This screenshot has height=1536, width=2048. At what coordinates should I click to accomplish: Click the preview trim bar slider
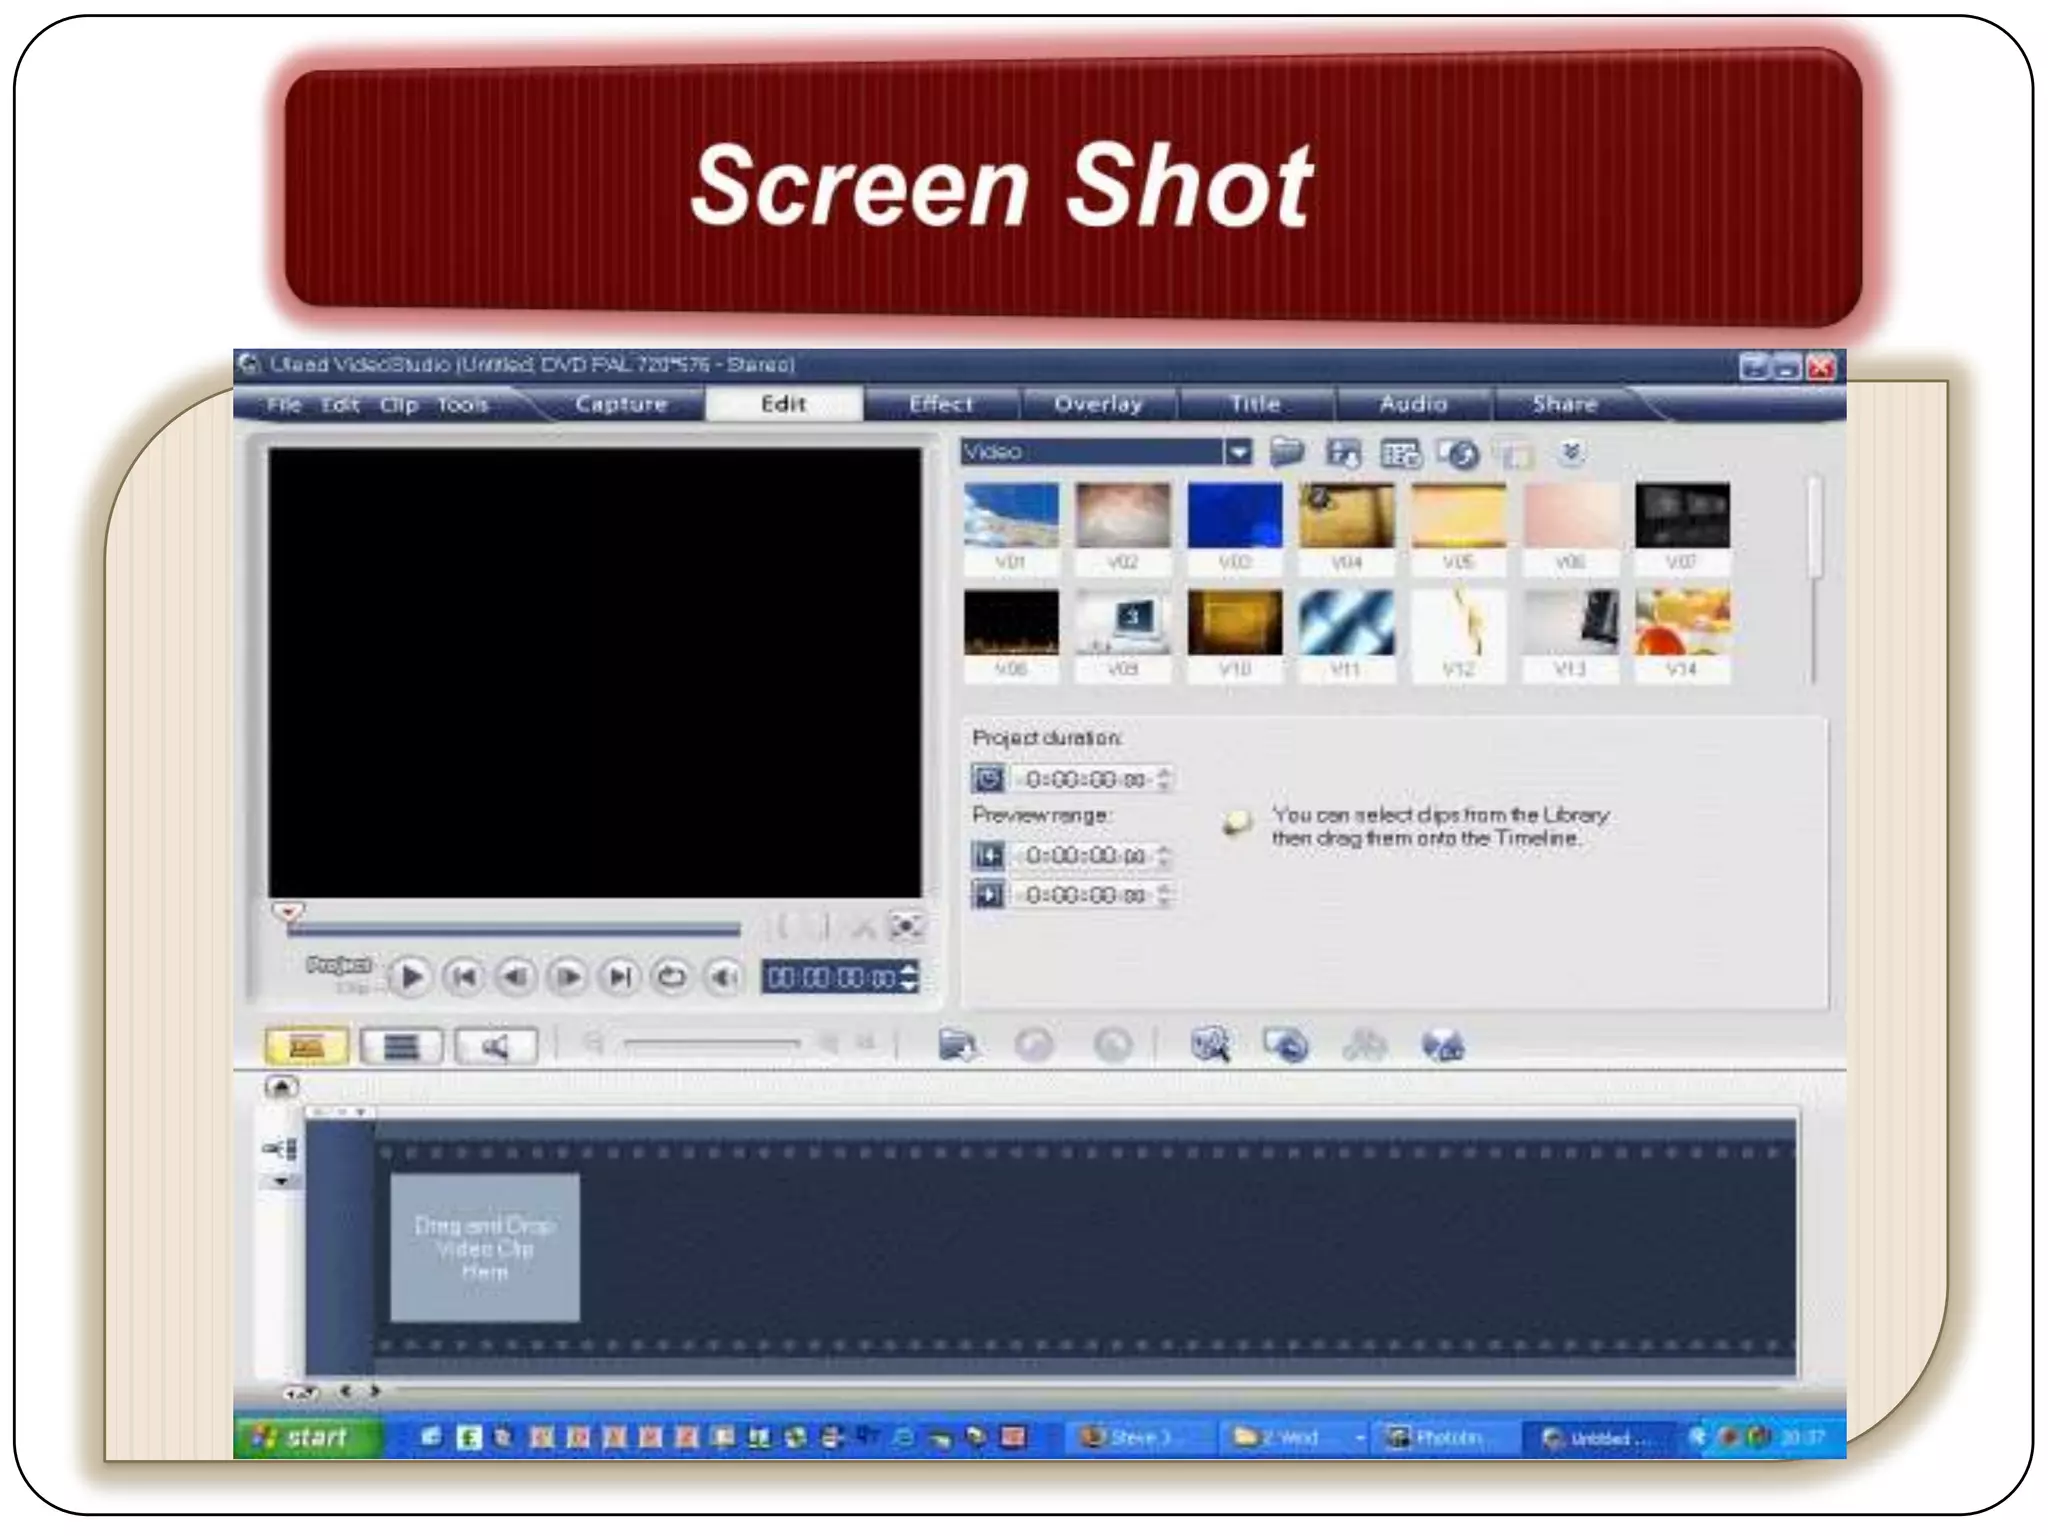pyautogui.click(x=513, y=931)
